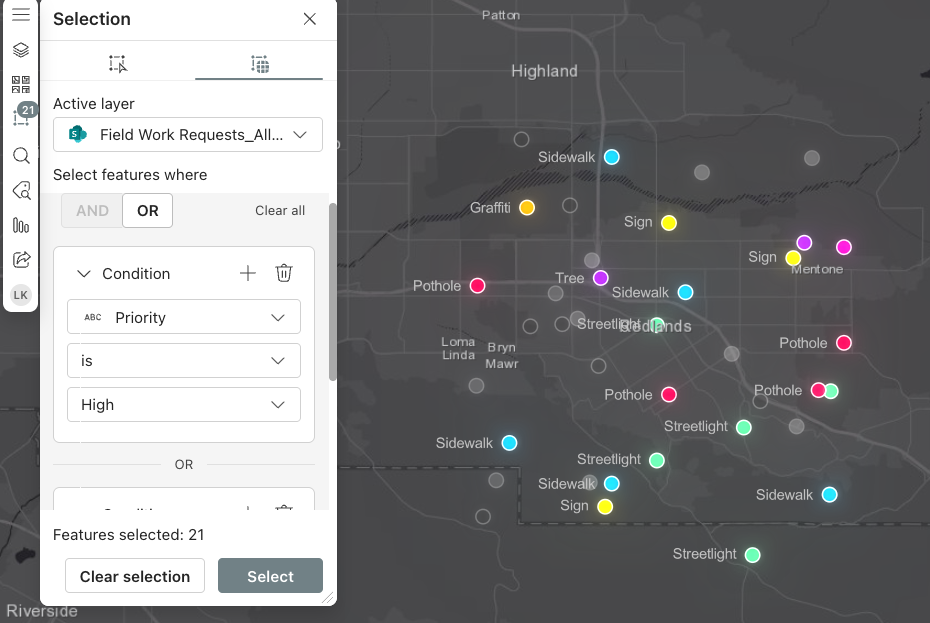
Task: Click the cyan Sidewalk point near Highland
Action: [x=611, y=157]
